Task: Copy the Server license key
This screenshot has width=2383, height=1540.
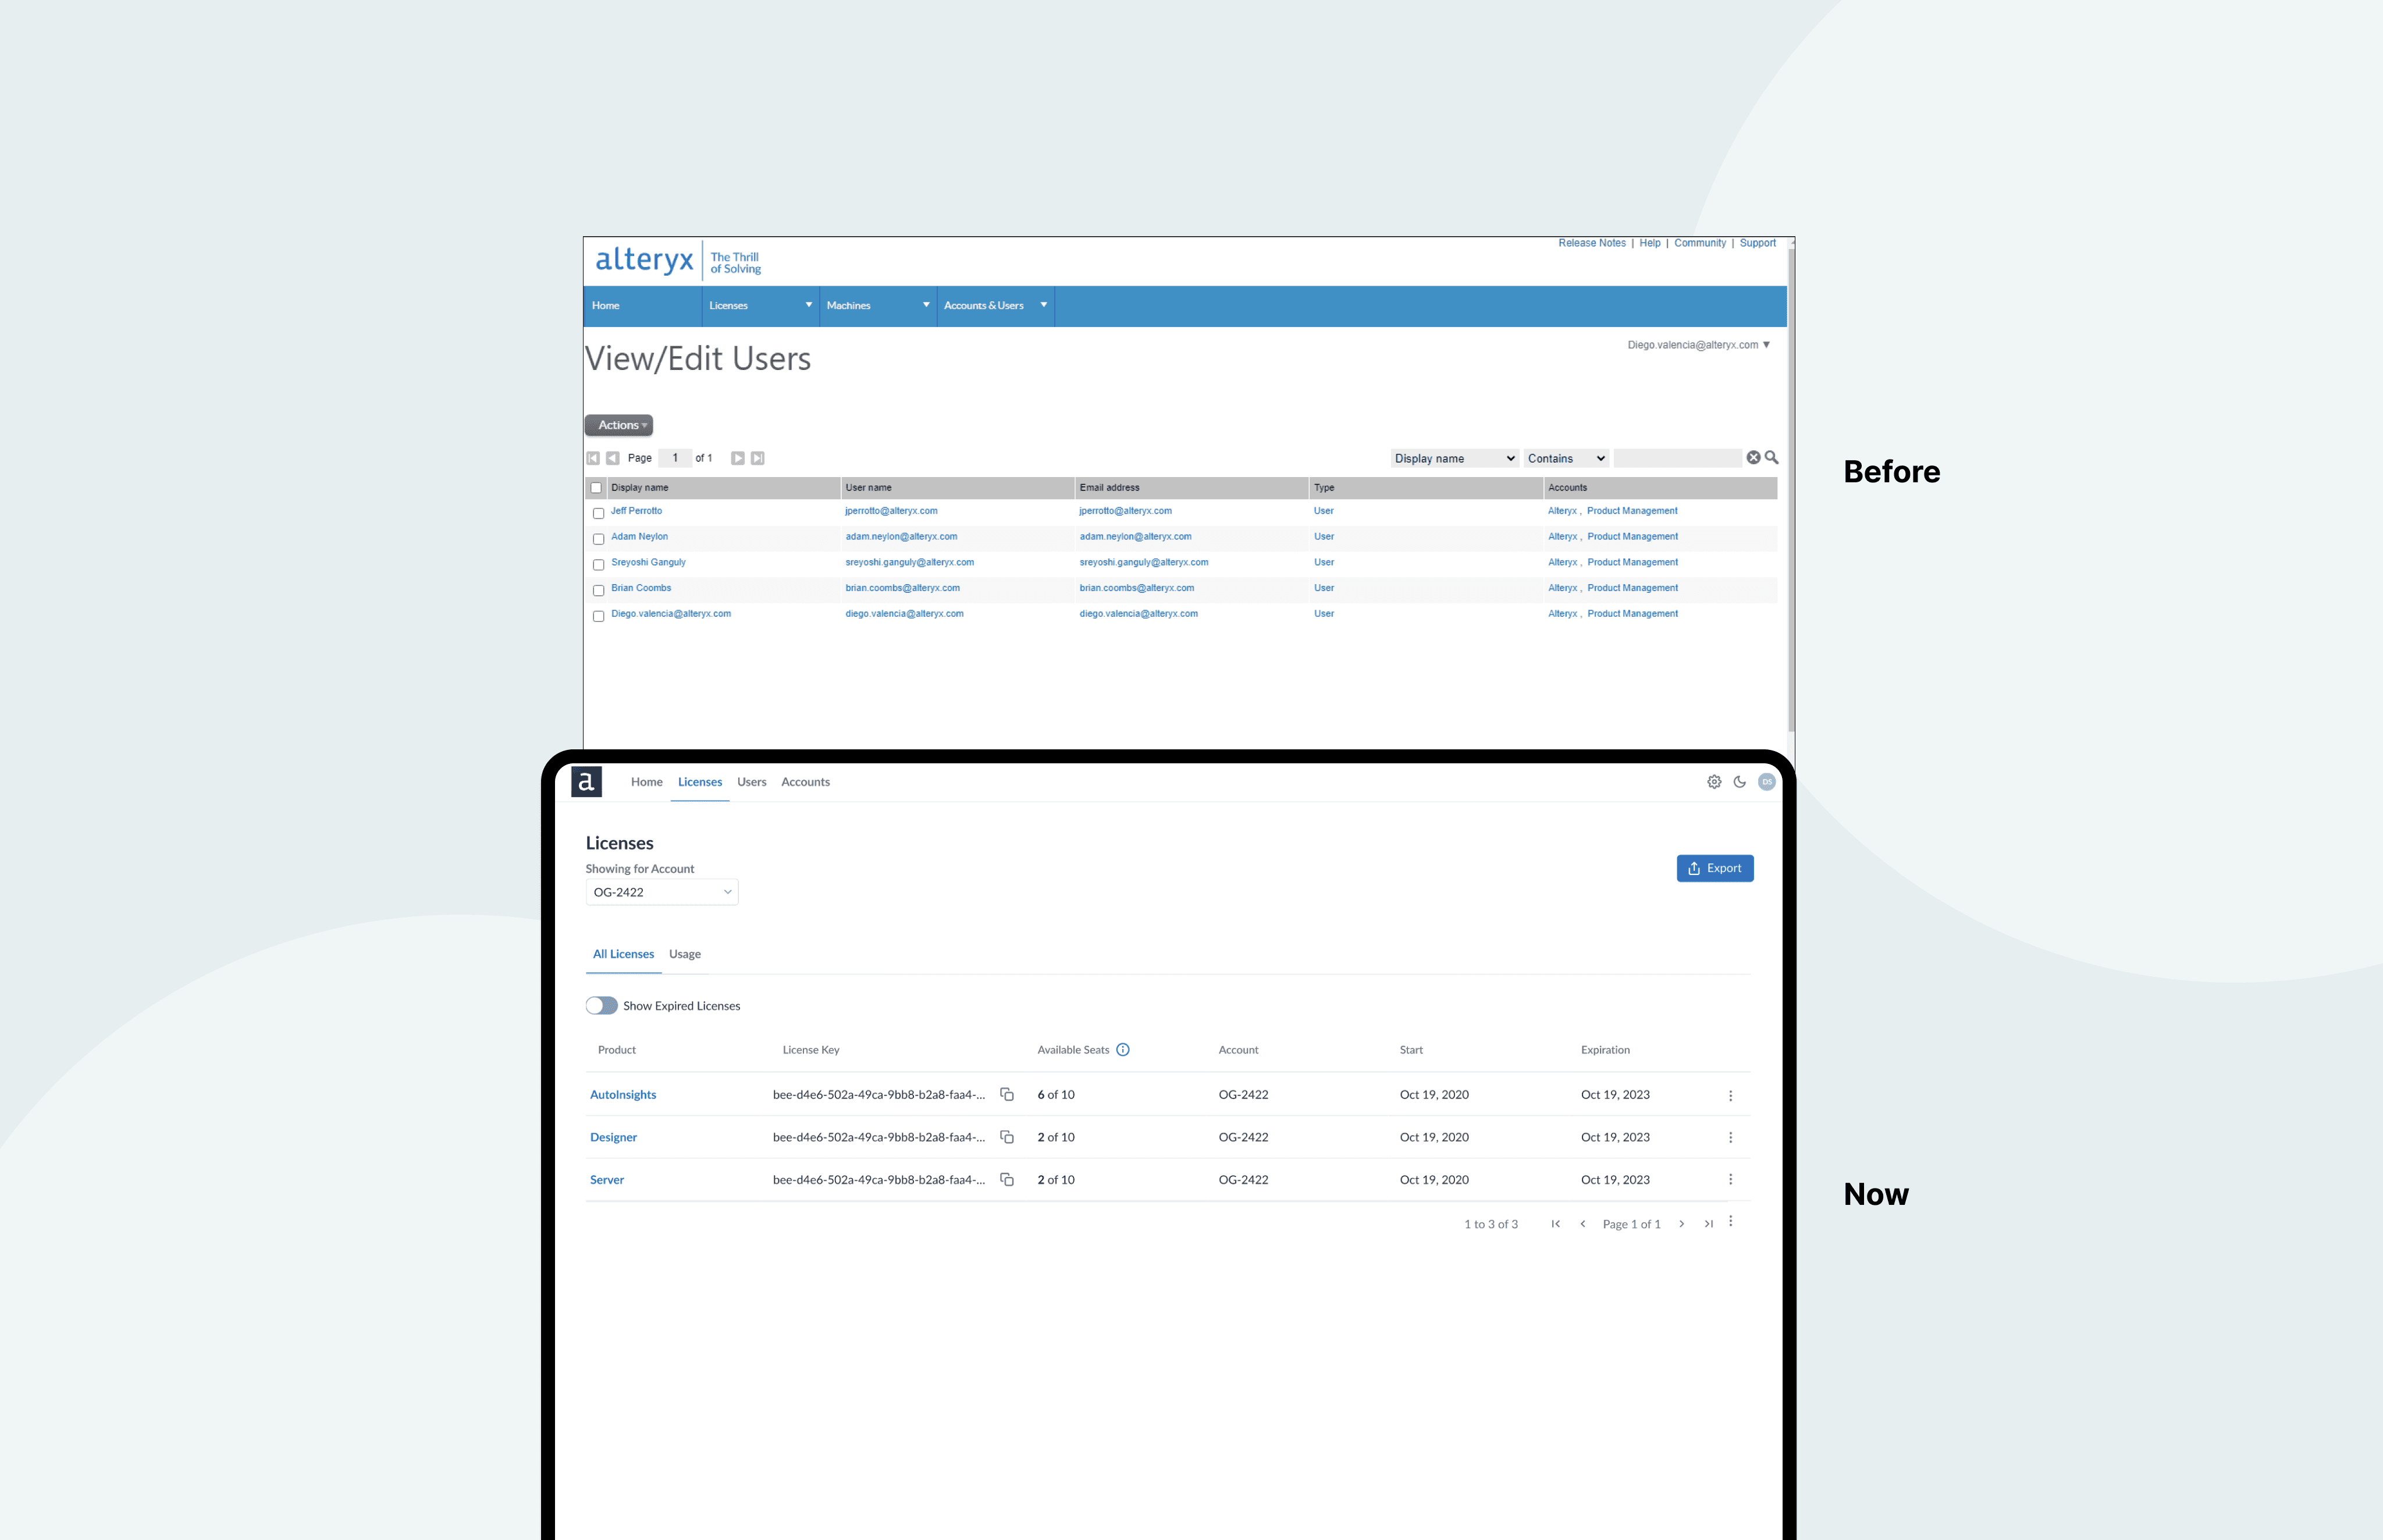Action: (x=1007, y=1180)
